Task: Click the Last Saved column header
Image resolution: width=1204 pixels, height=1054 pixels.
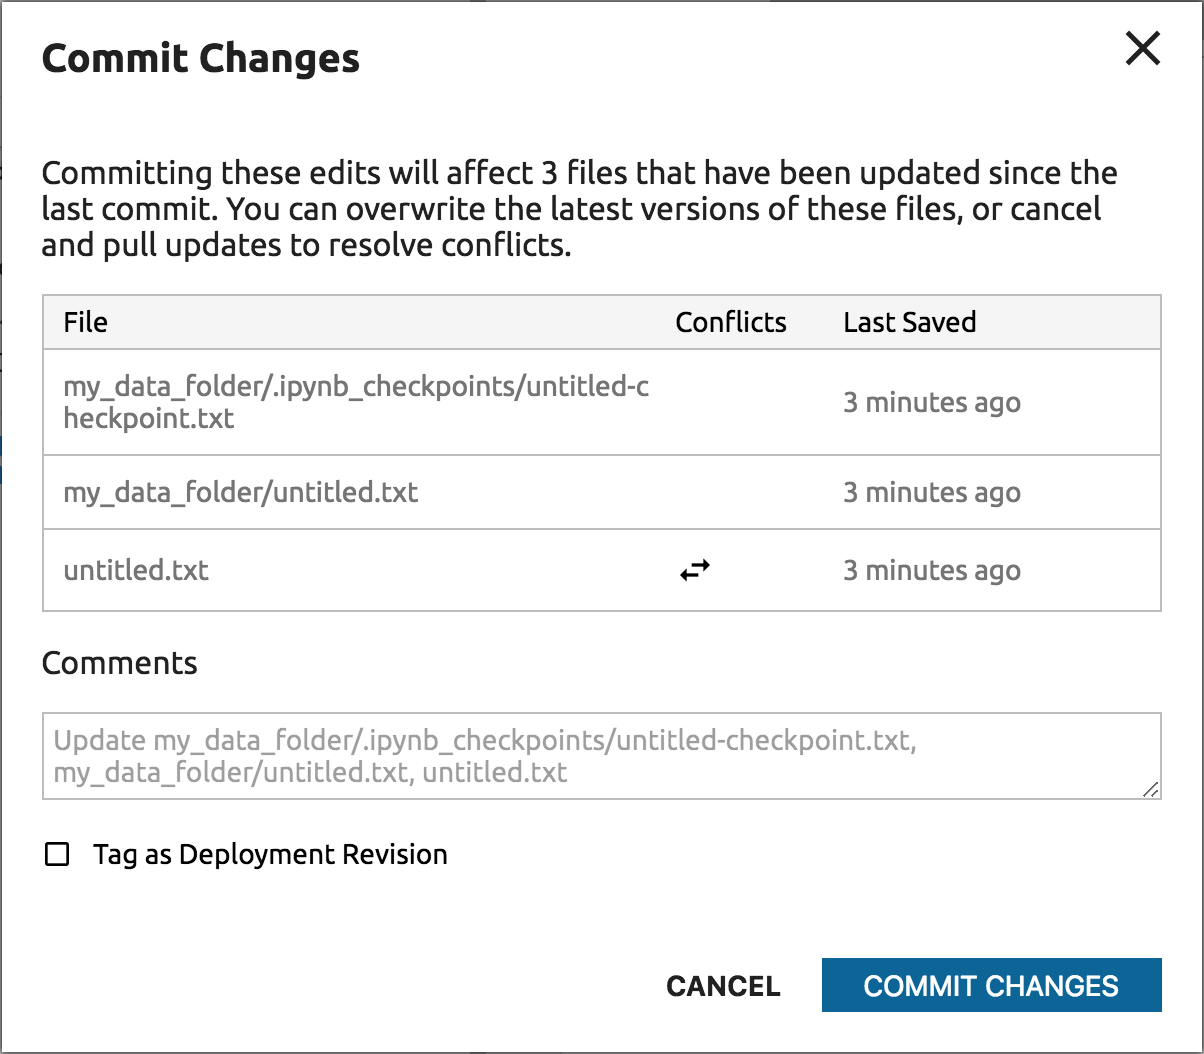Action: coord(909,322)
